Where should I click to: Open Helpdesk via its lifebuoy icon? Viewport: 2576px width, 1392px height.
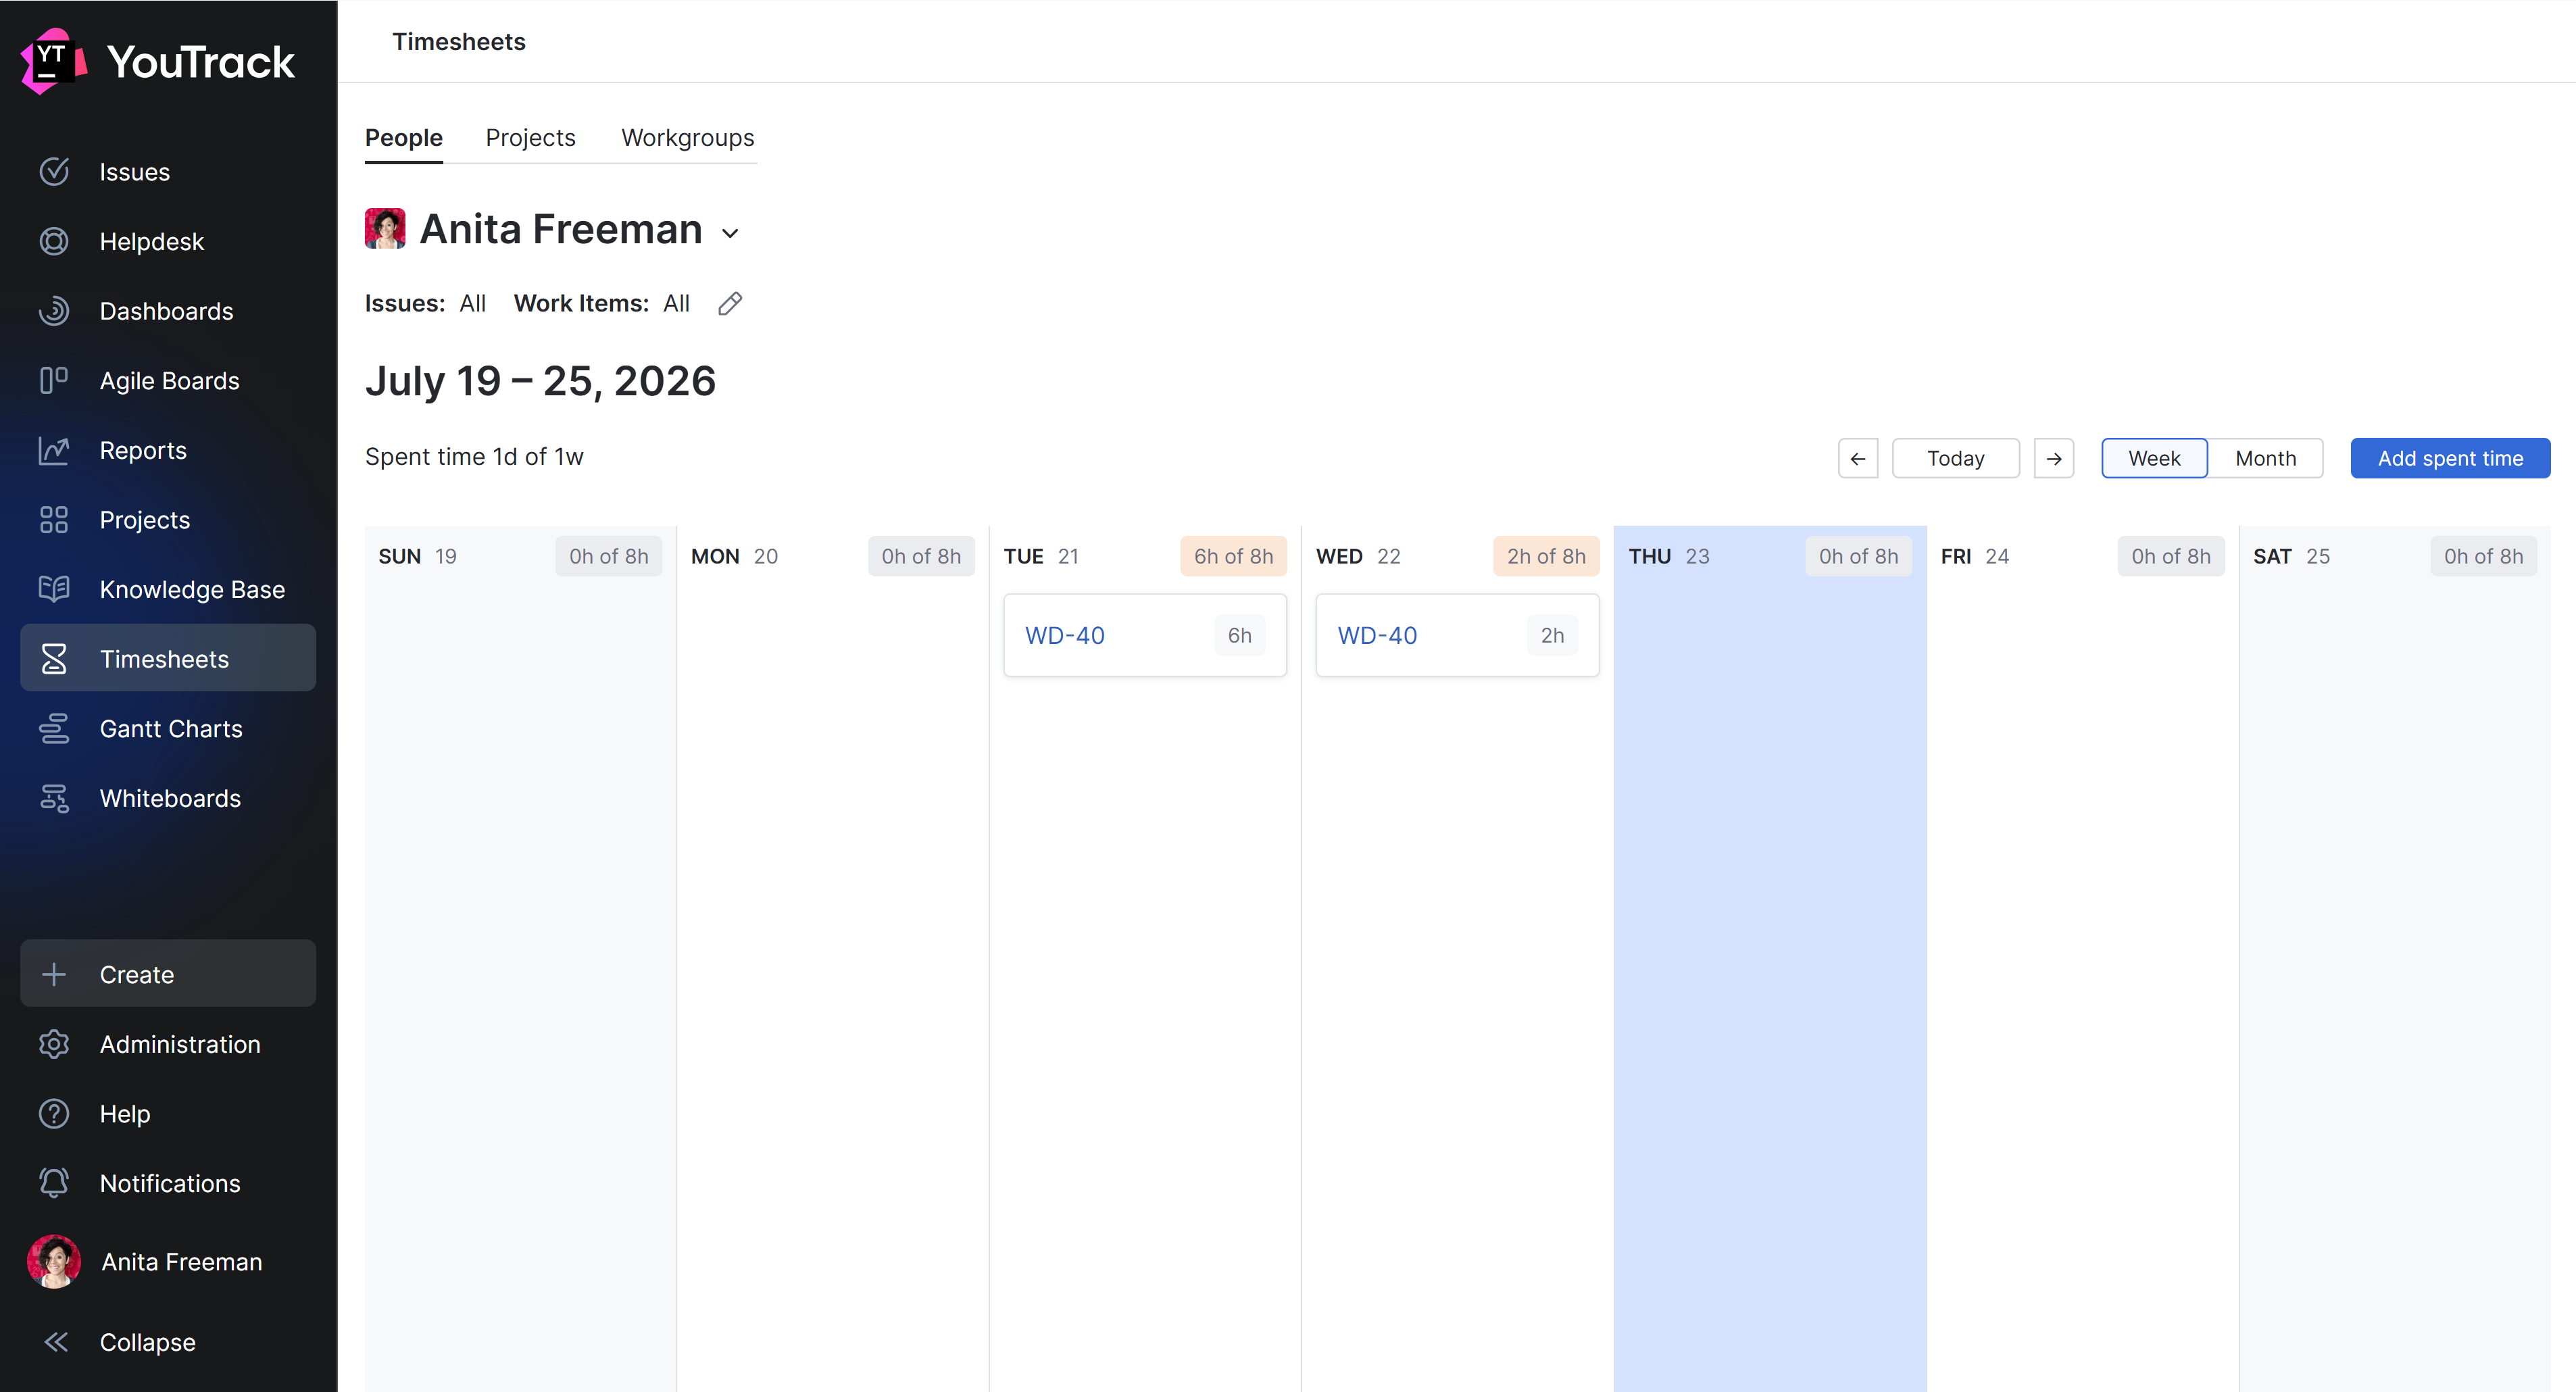(x=54, y=241)
